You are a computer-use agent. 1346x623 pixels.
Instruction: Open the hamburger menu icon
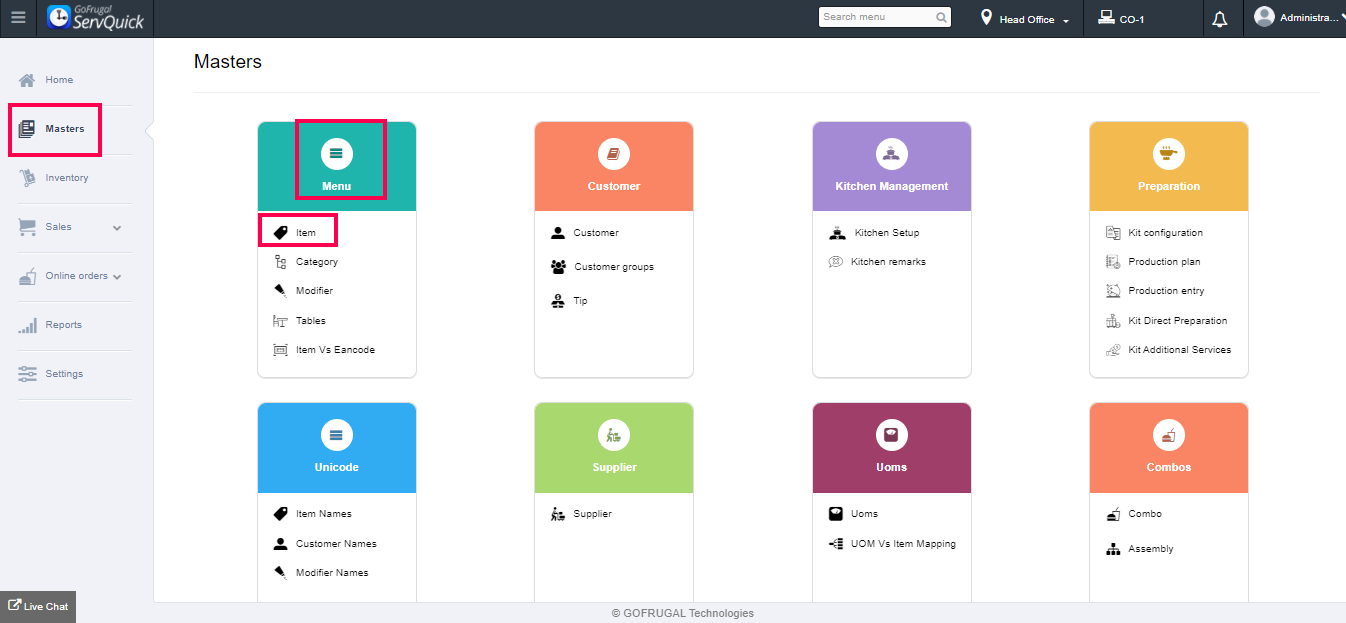(18, 17)
